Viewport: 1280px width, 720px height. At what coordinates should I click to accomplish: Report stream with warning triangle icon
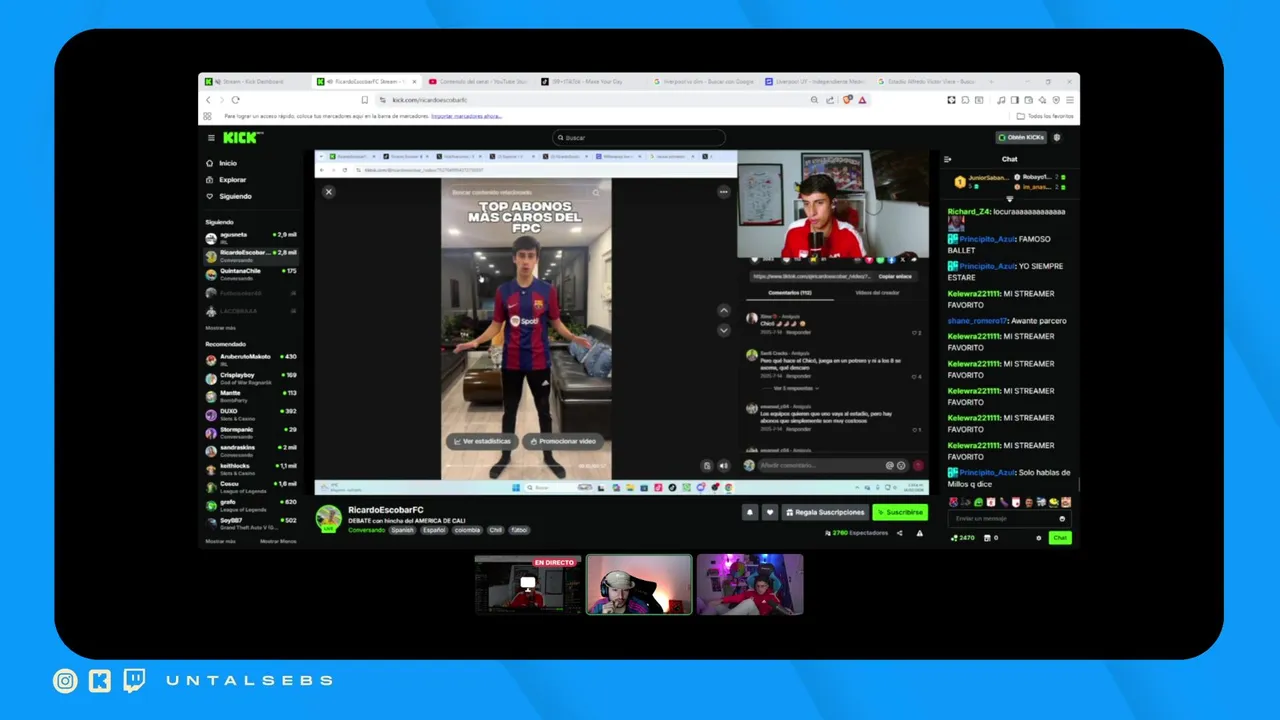point(920,533)
